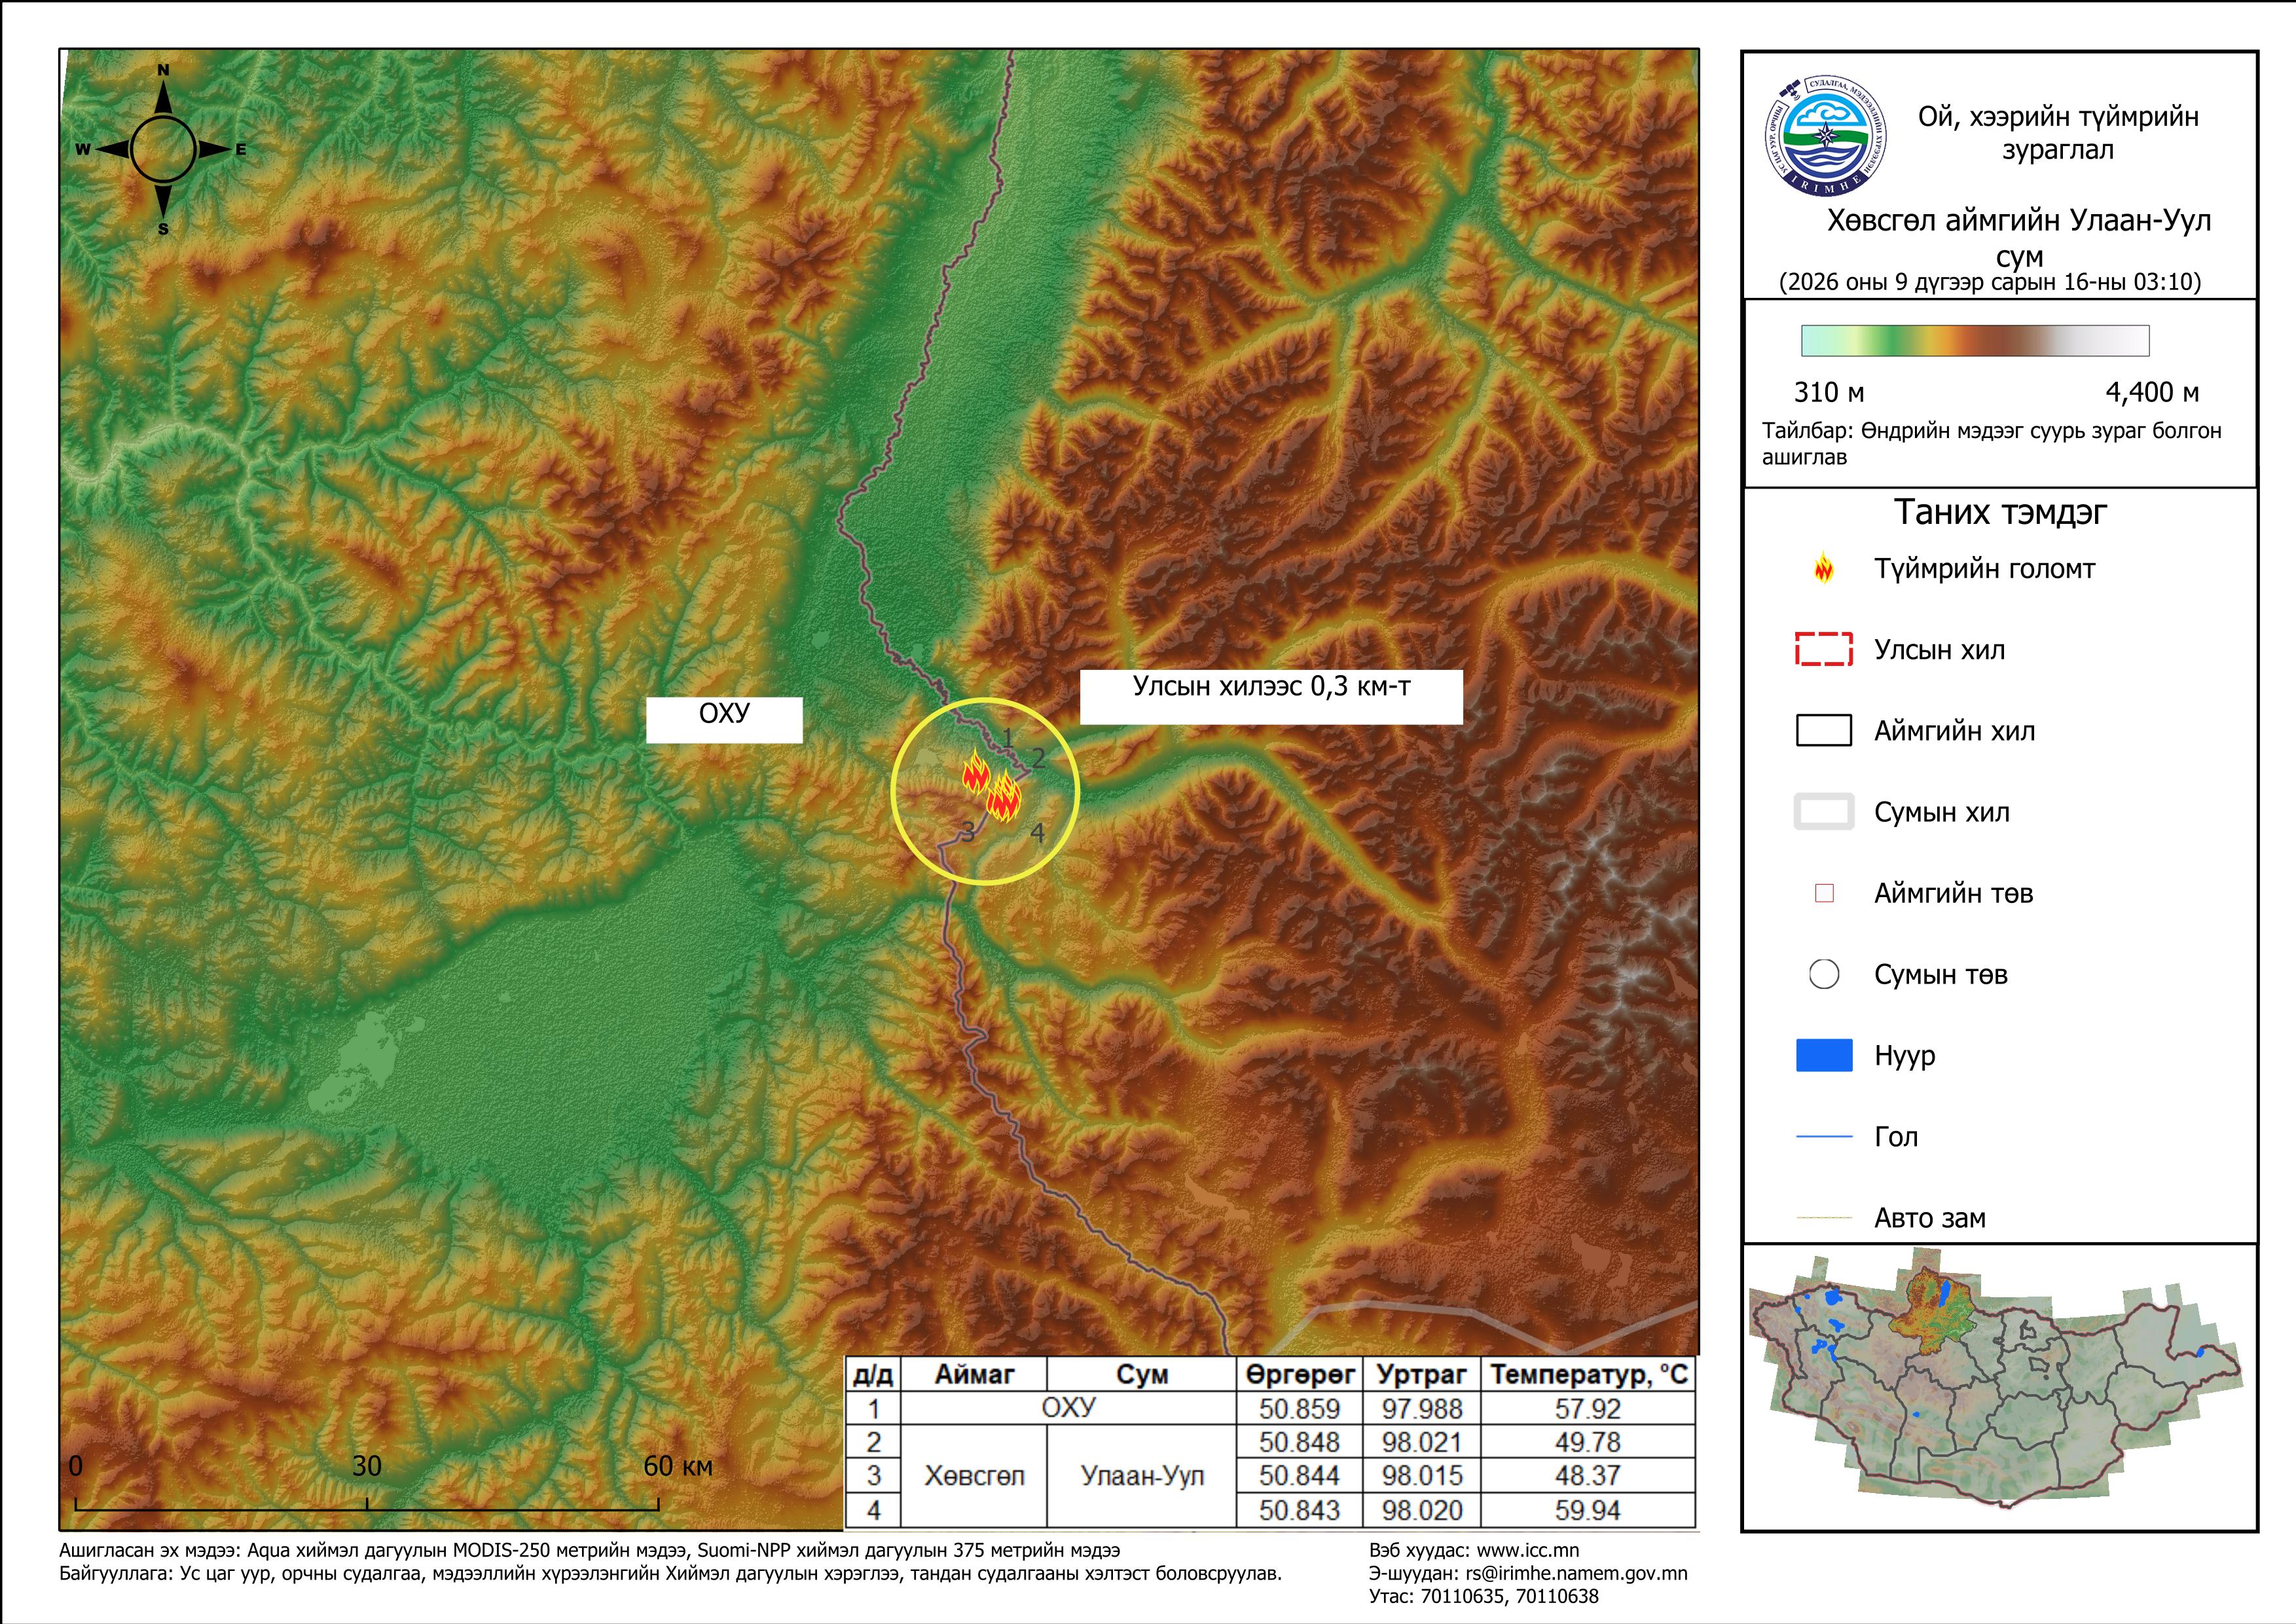Click the 59.94 temperature cell in row 4
This screenshot has width=2296, height=1624.
(x=1588, y=1510)
